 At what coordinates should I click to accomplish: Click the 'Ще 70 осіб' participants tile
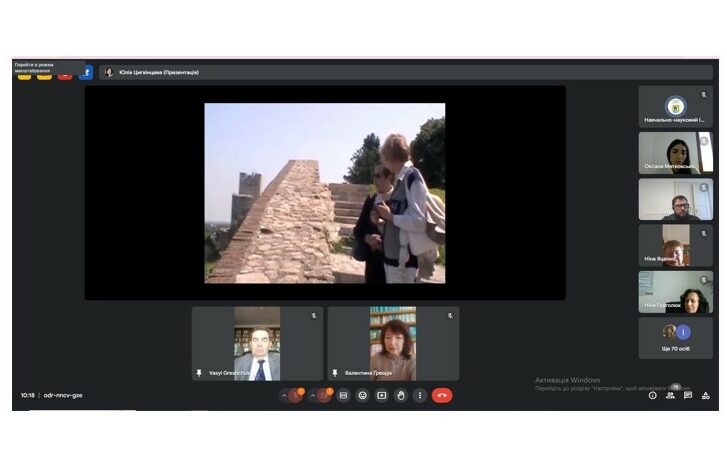click(x=676, y=338)
